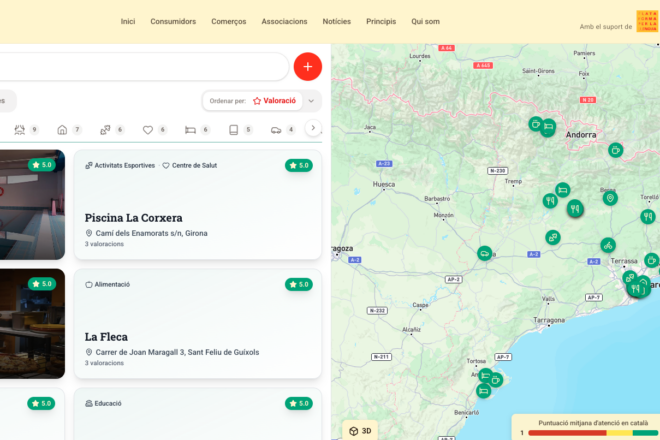This screenshot has width=660, height=440.
Task: Open the Comerços menu item
Action: pyautogui.click(x=229, y=21)
